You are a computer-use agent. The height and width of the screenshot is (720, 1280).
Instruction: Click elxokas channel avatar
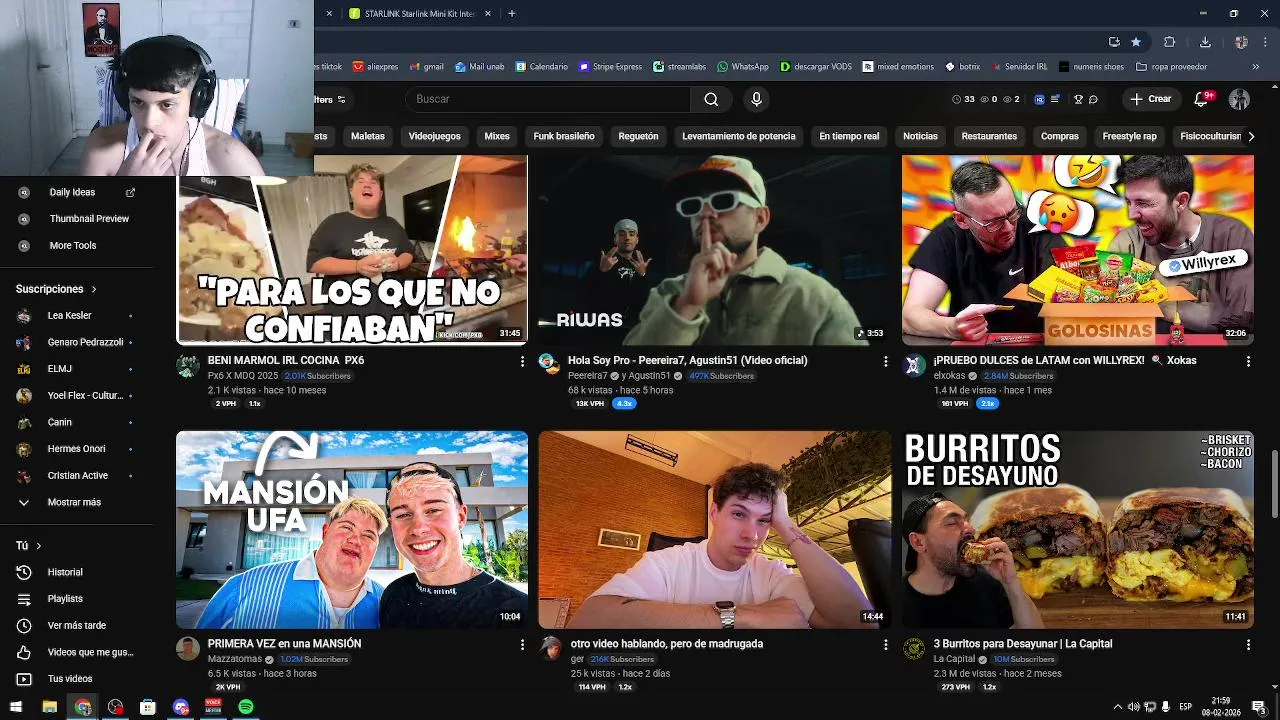[x=914, y=365]
